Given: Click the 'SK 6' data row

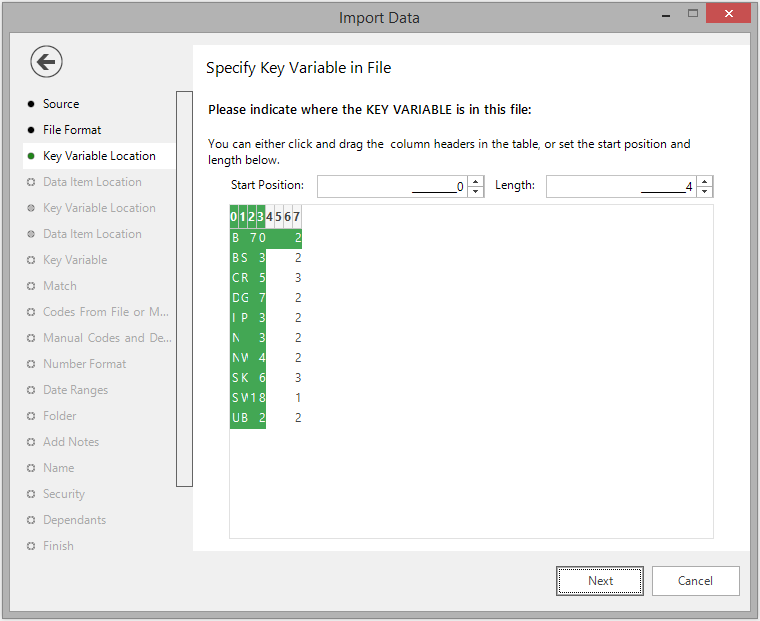Looking at the screenshot, I should 266,378.
